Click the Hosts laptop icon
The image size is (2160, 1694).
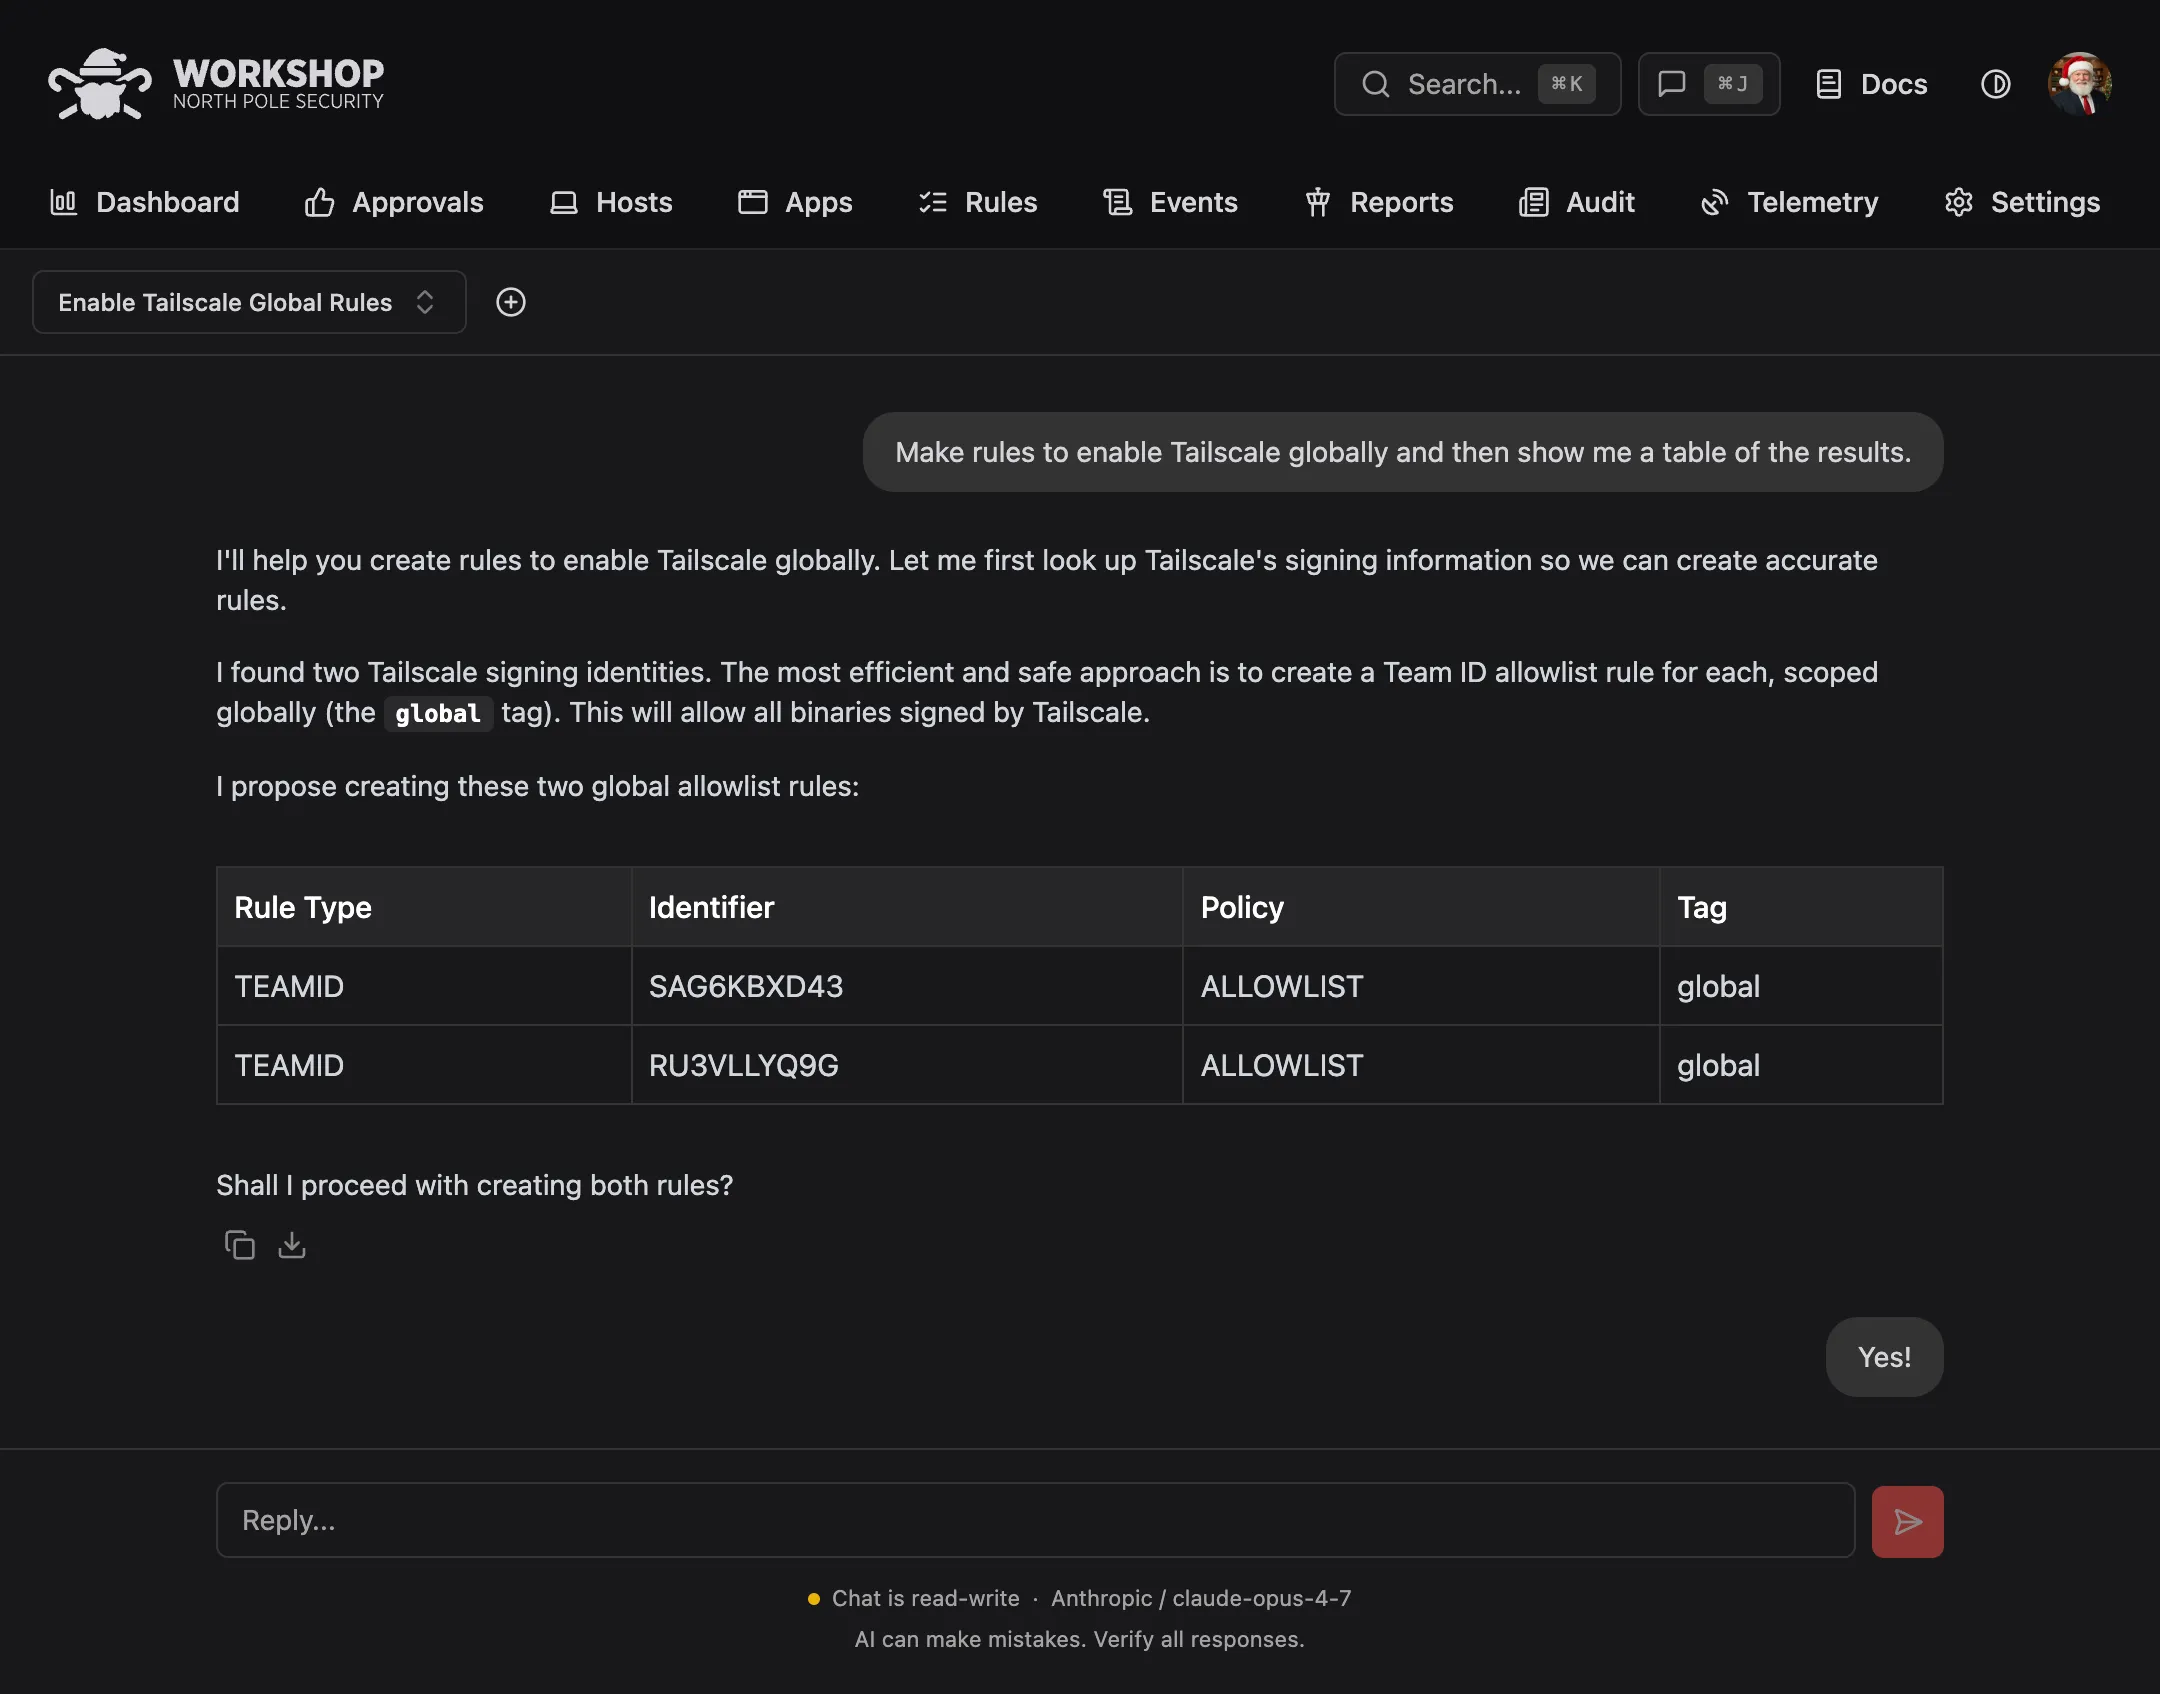coord(564,202)
